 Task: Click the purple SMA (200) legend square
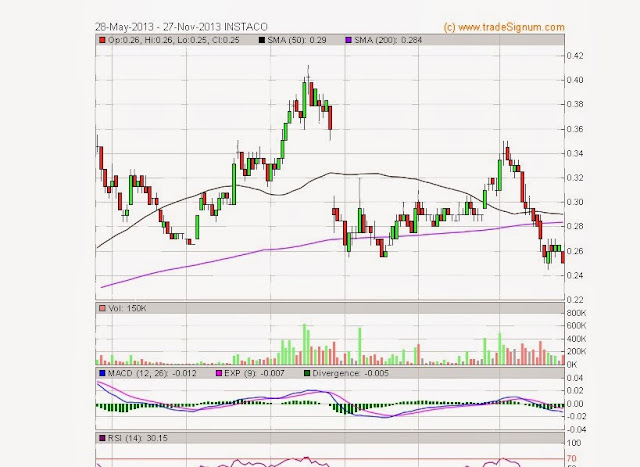click(x=349, y=40)
